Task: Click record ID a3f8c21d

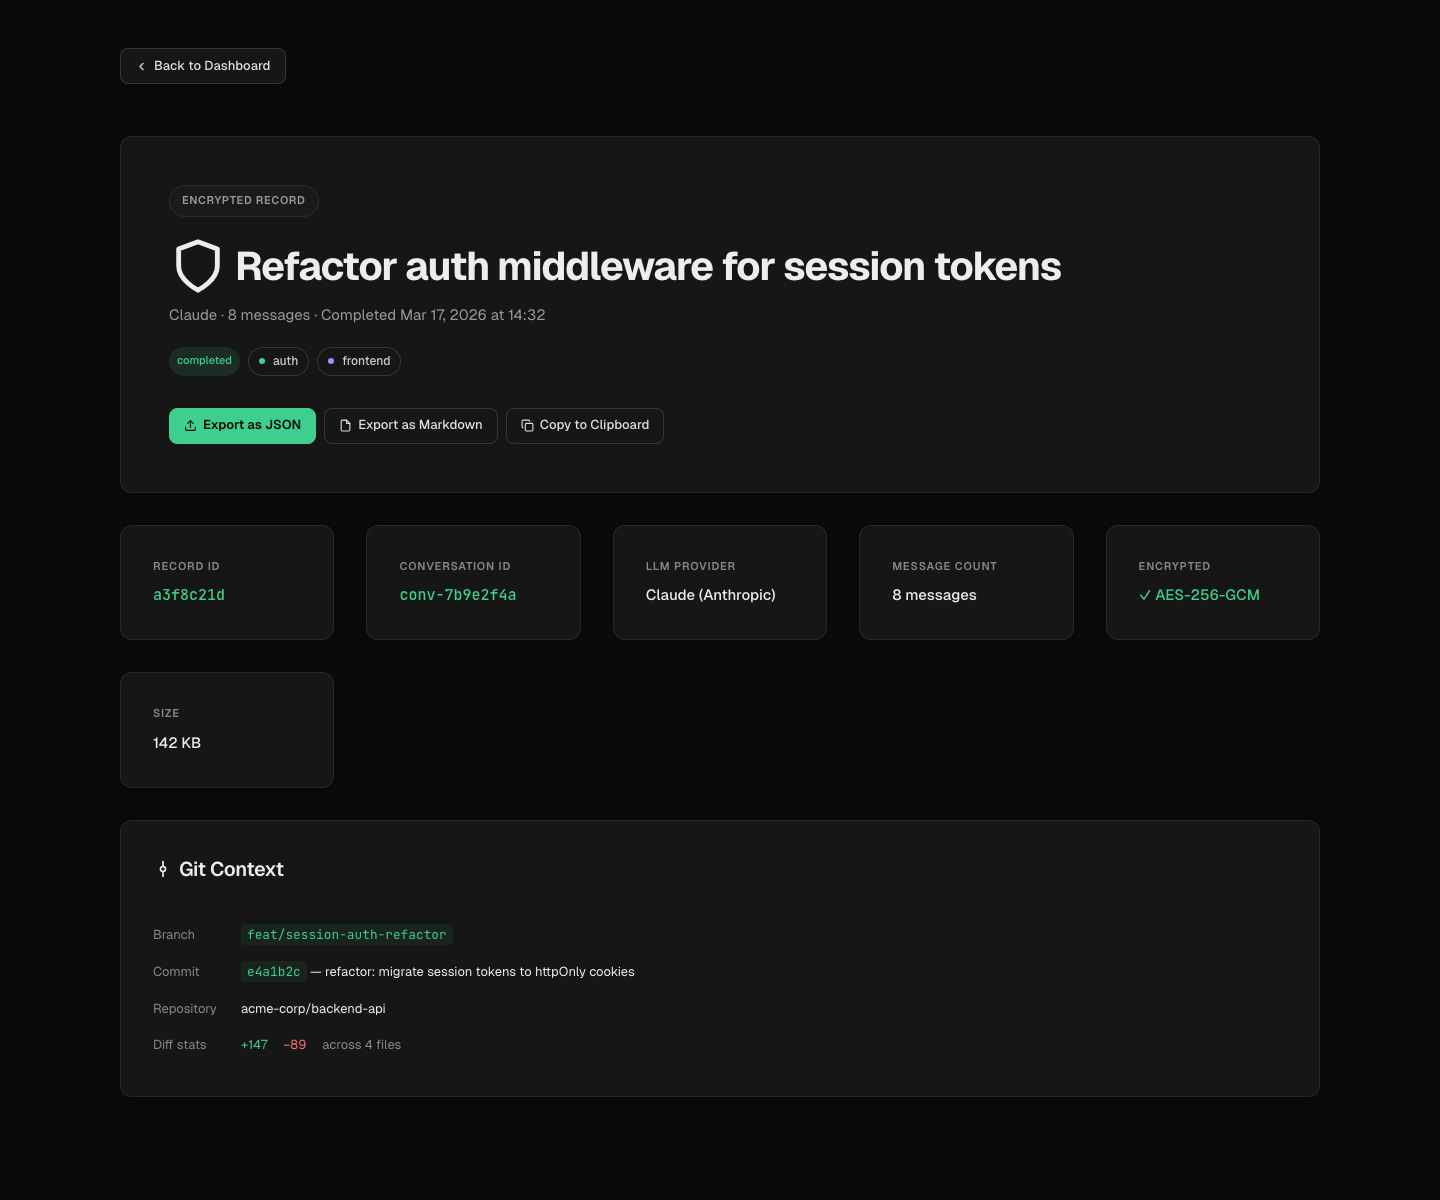Action: (x=189, y=595)
